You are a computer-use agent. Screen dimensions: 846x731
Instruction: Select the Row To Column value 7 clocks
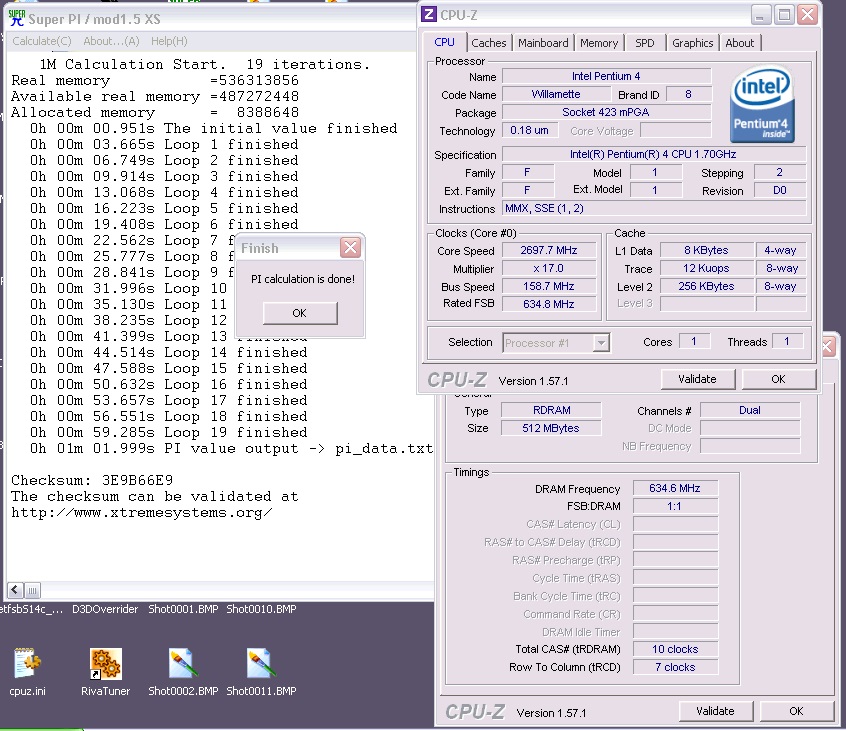(x=675, y=667)
